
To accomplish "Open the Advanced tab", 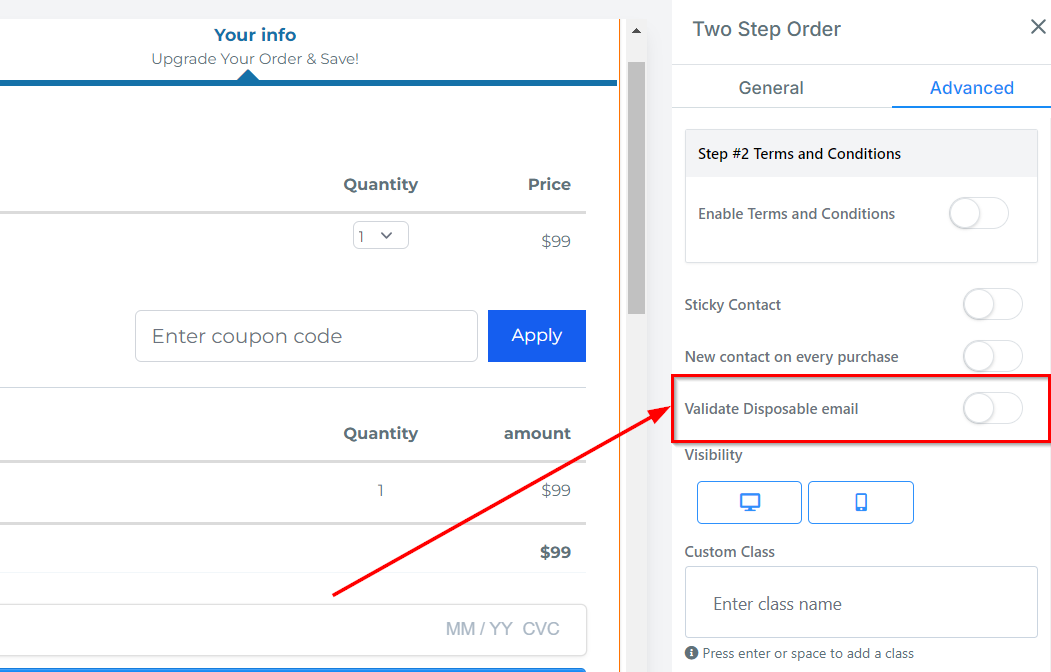I will pyautogui.click(x=971, y=88).
